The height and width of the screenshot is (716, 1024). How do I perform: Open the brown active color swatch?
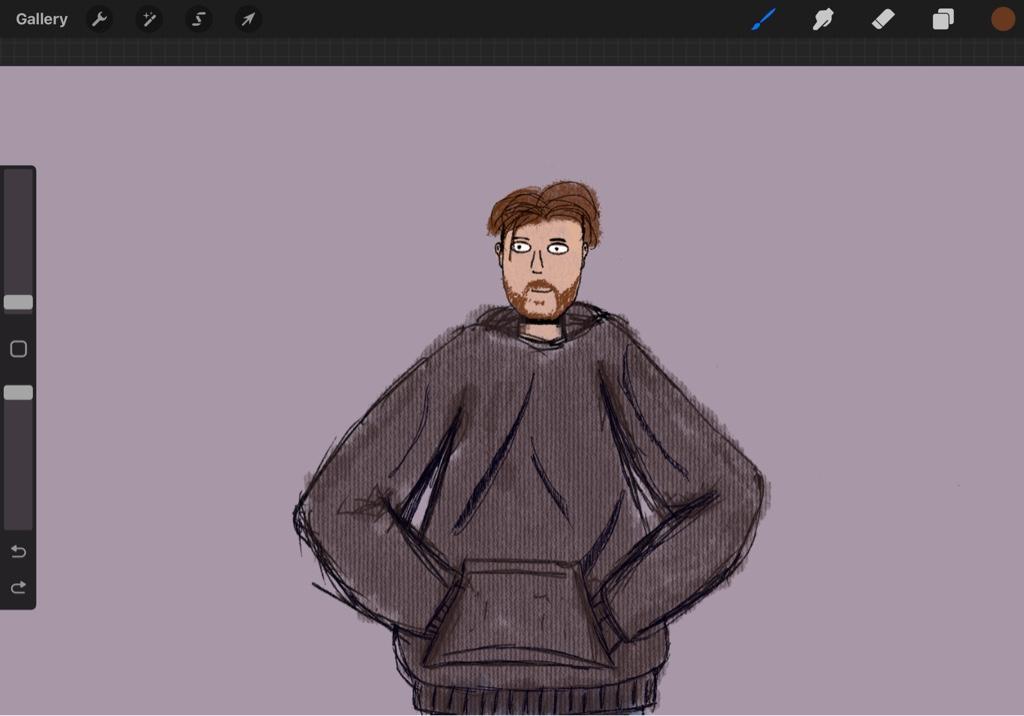(1002, 19)
